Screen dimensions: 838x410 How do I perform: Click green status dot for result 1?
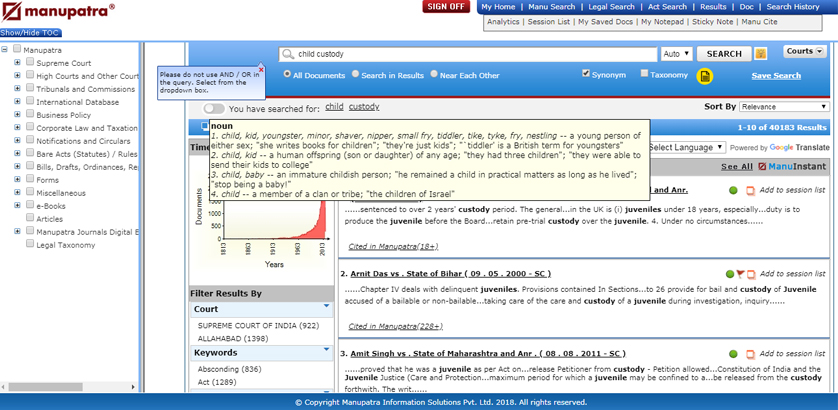tap(733, 190)
